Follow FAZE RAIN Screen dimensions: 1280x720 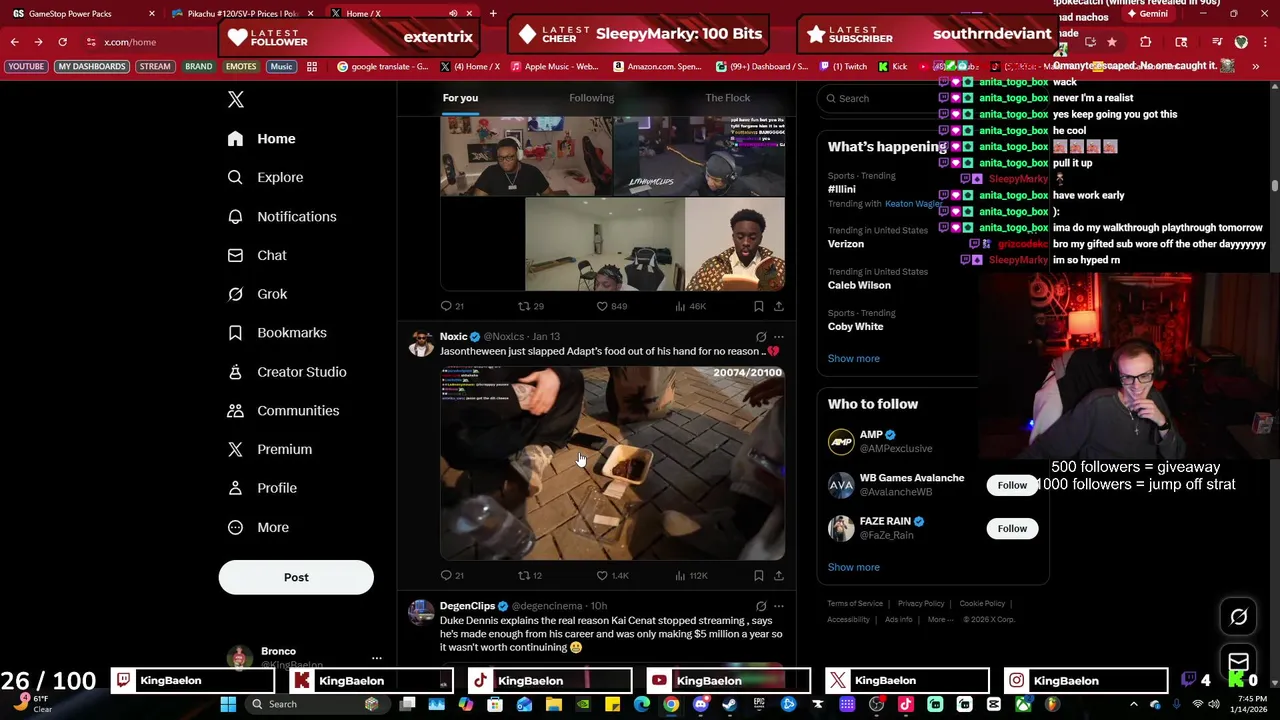(x=1012, y=528)
